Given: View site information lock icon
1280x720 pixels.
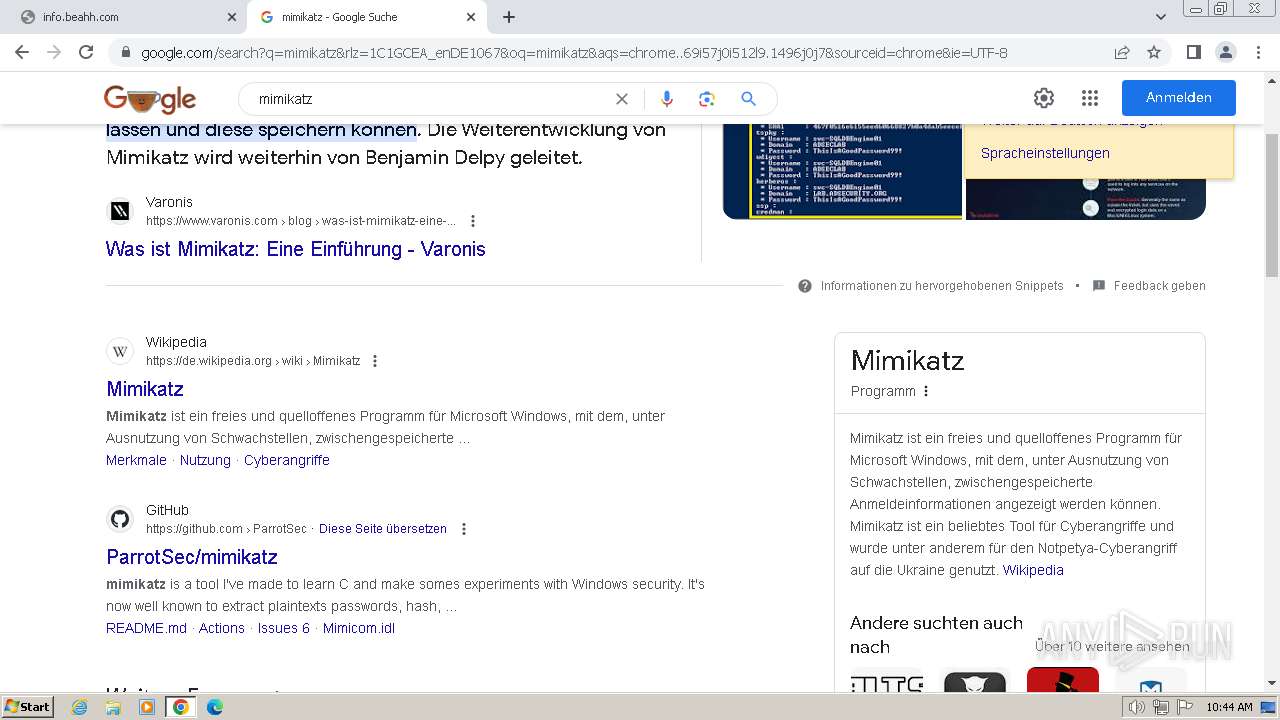Looking at the screenshot, I should (x=125, y=52).
